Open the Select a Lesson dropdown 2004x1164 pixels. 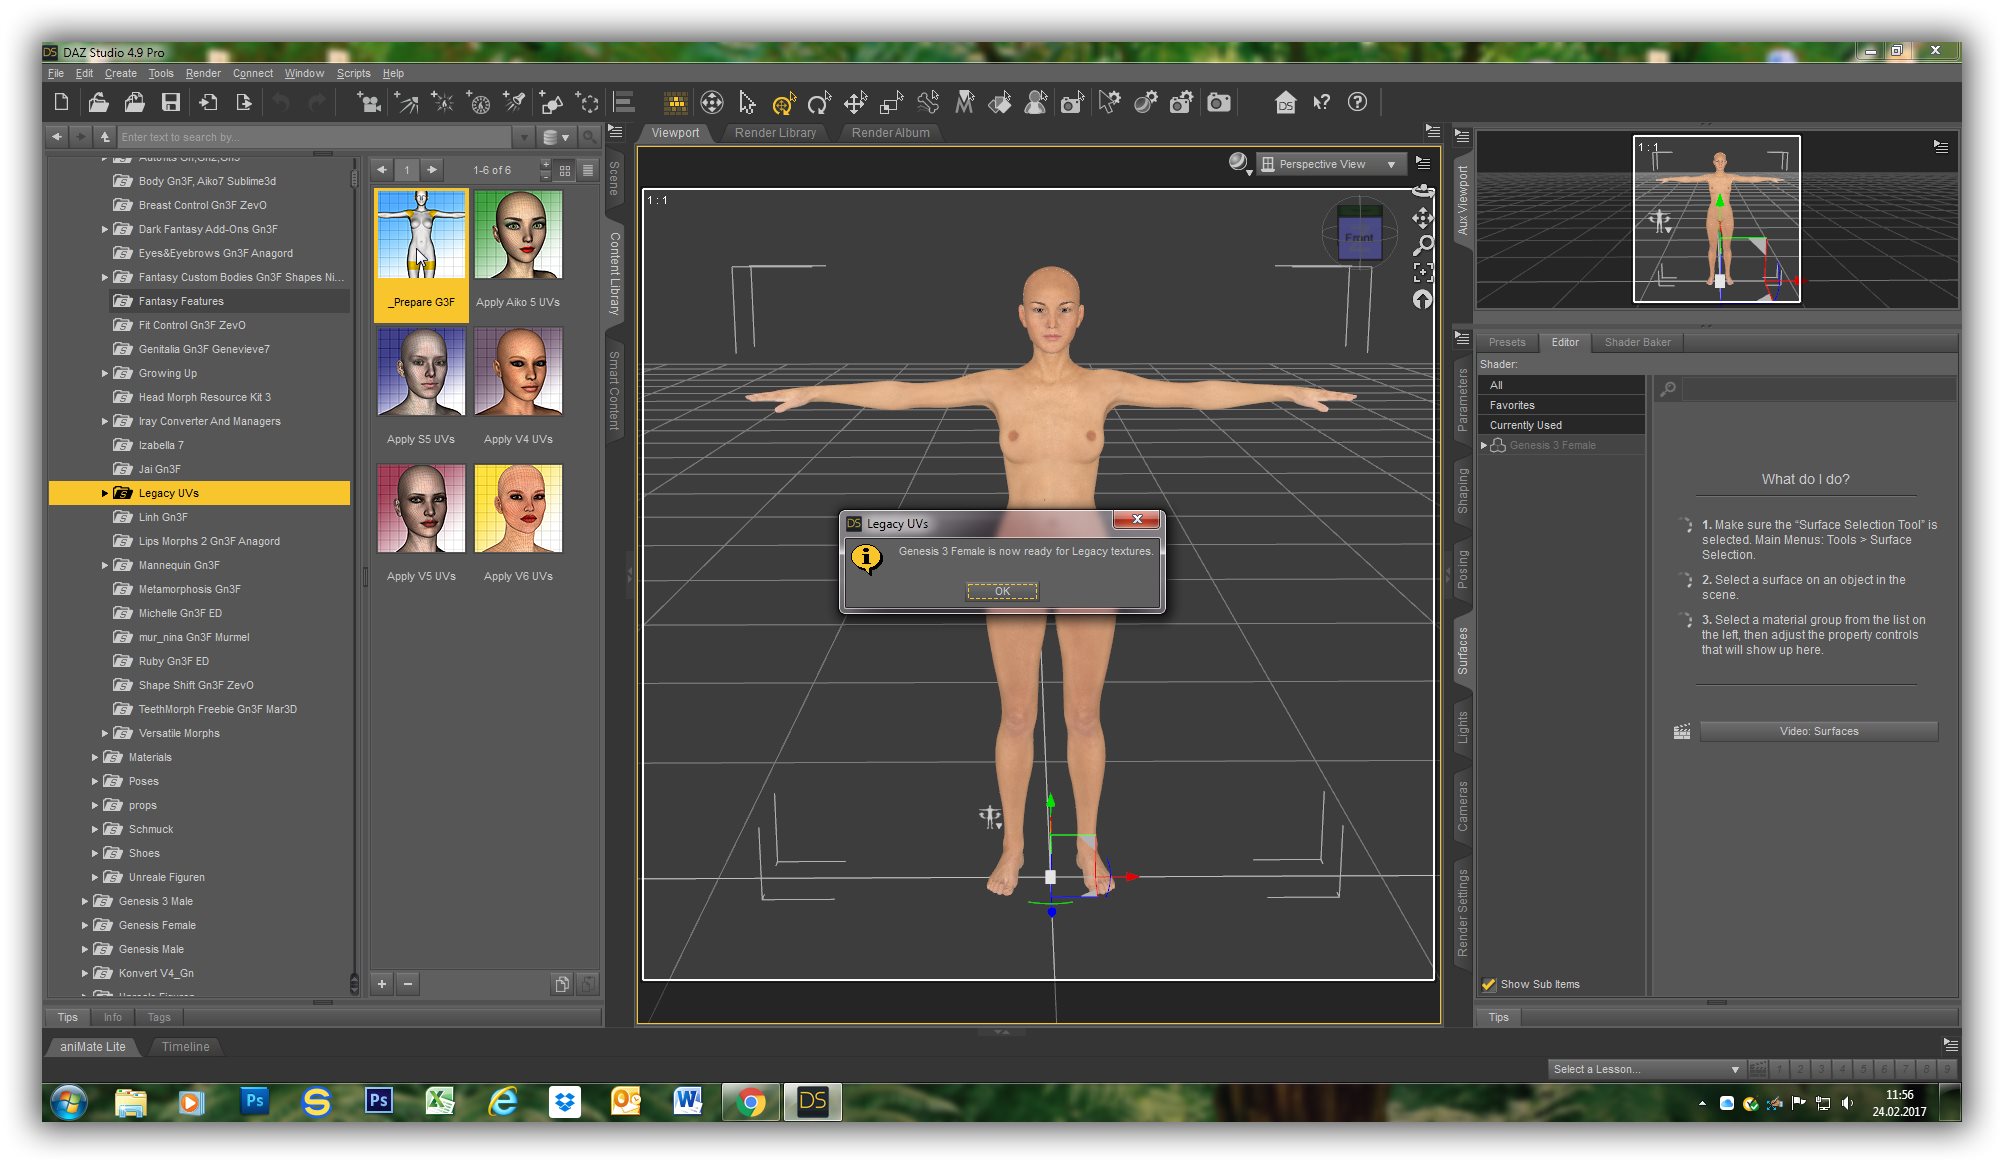pyautogui.click(x=1646, y=1069)
